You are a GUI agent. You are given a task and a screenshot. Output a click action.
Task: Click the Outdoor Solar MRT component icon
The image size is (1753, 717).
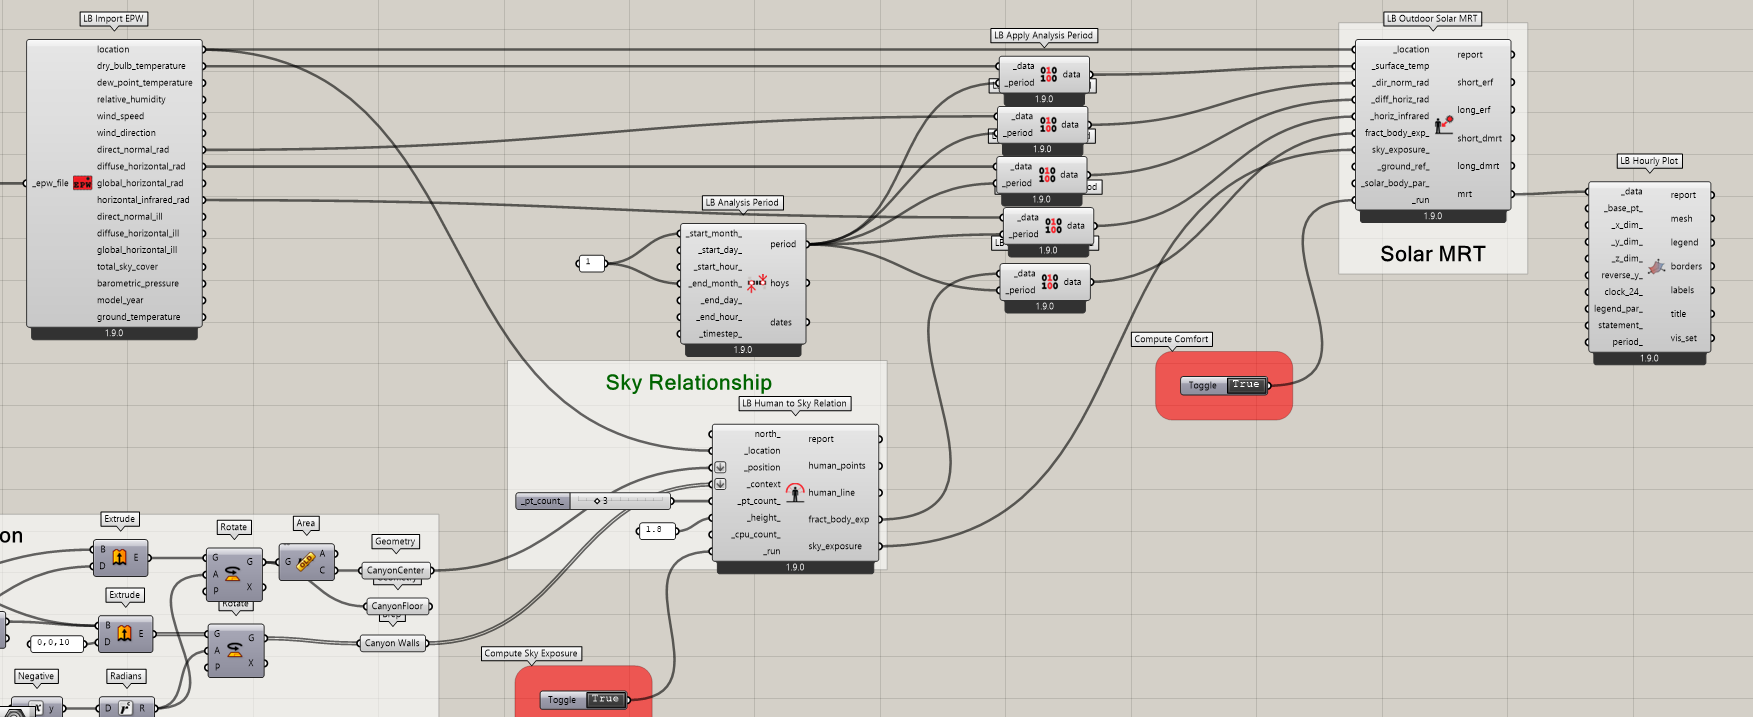(1443, 124)
